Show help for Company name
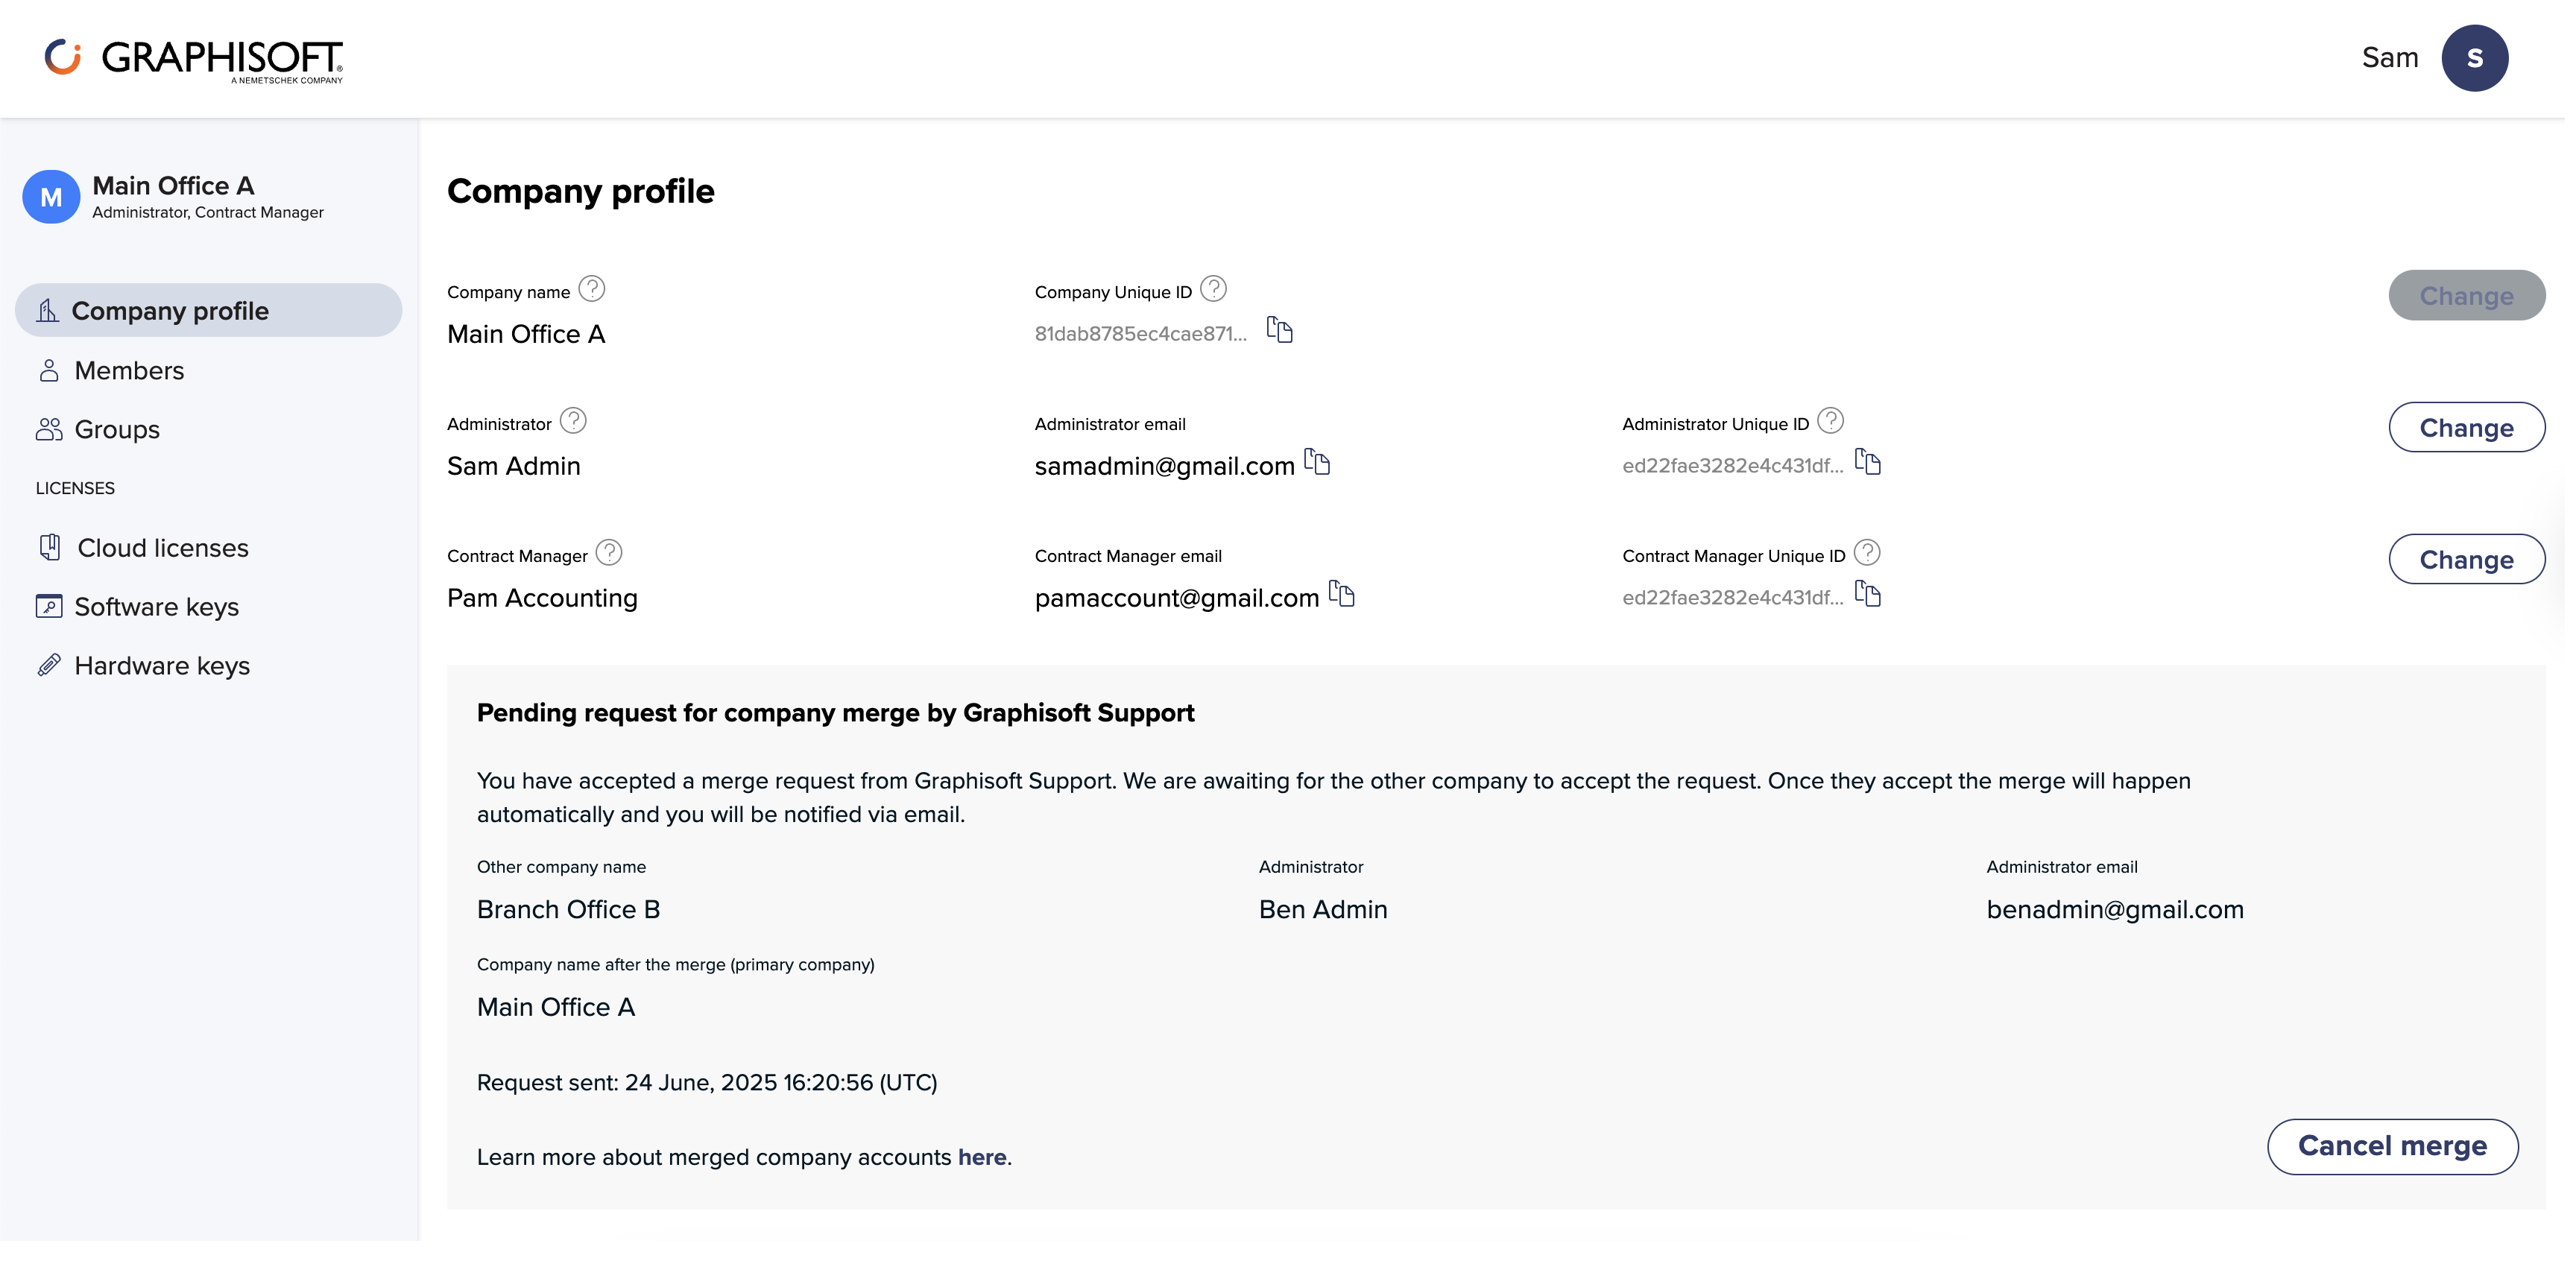The image size is (2576, 1264). click(592, 289)
